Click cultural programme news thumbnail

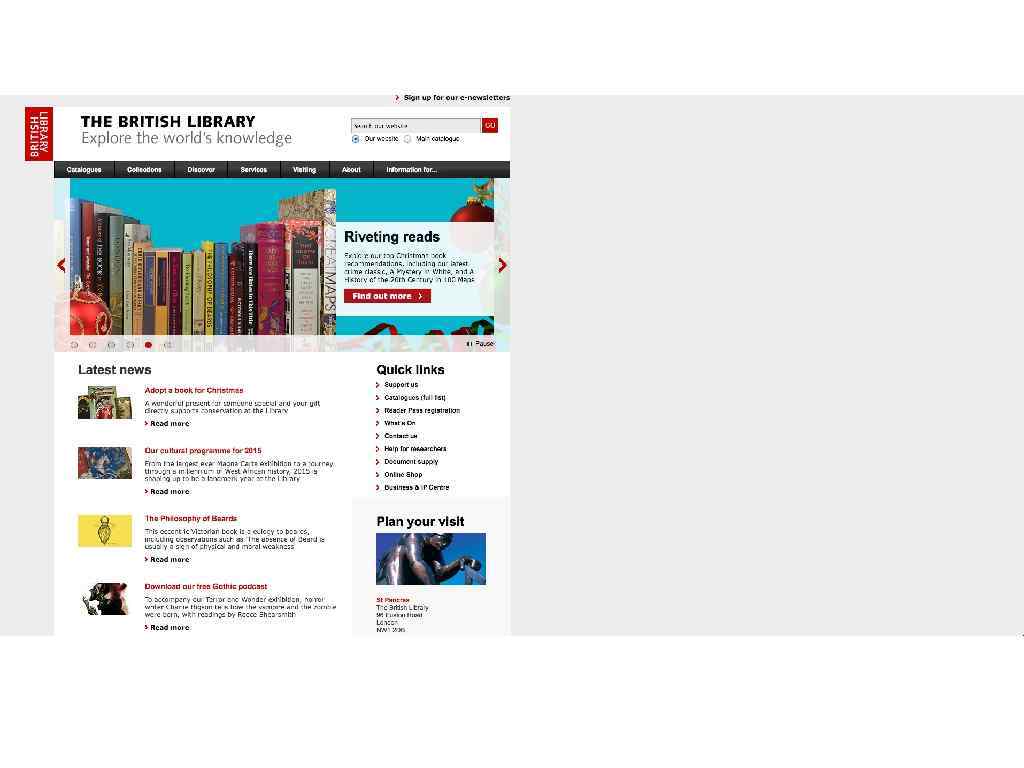(x=105, y=463)
